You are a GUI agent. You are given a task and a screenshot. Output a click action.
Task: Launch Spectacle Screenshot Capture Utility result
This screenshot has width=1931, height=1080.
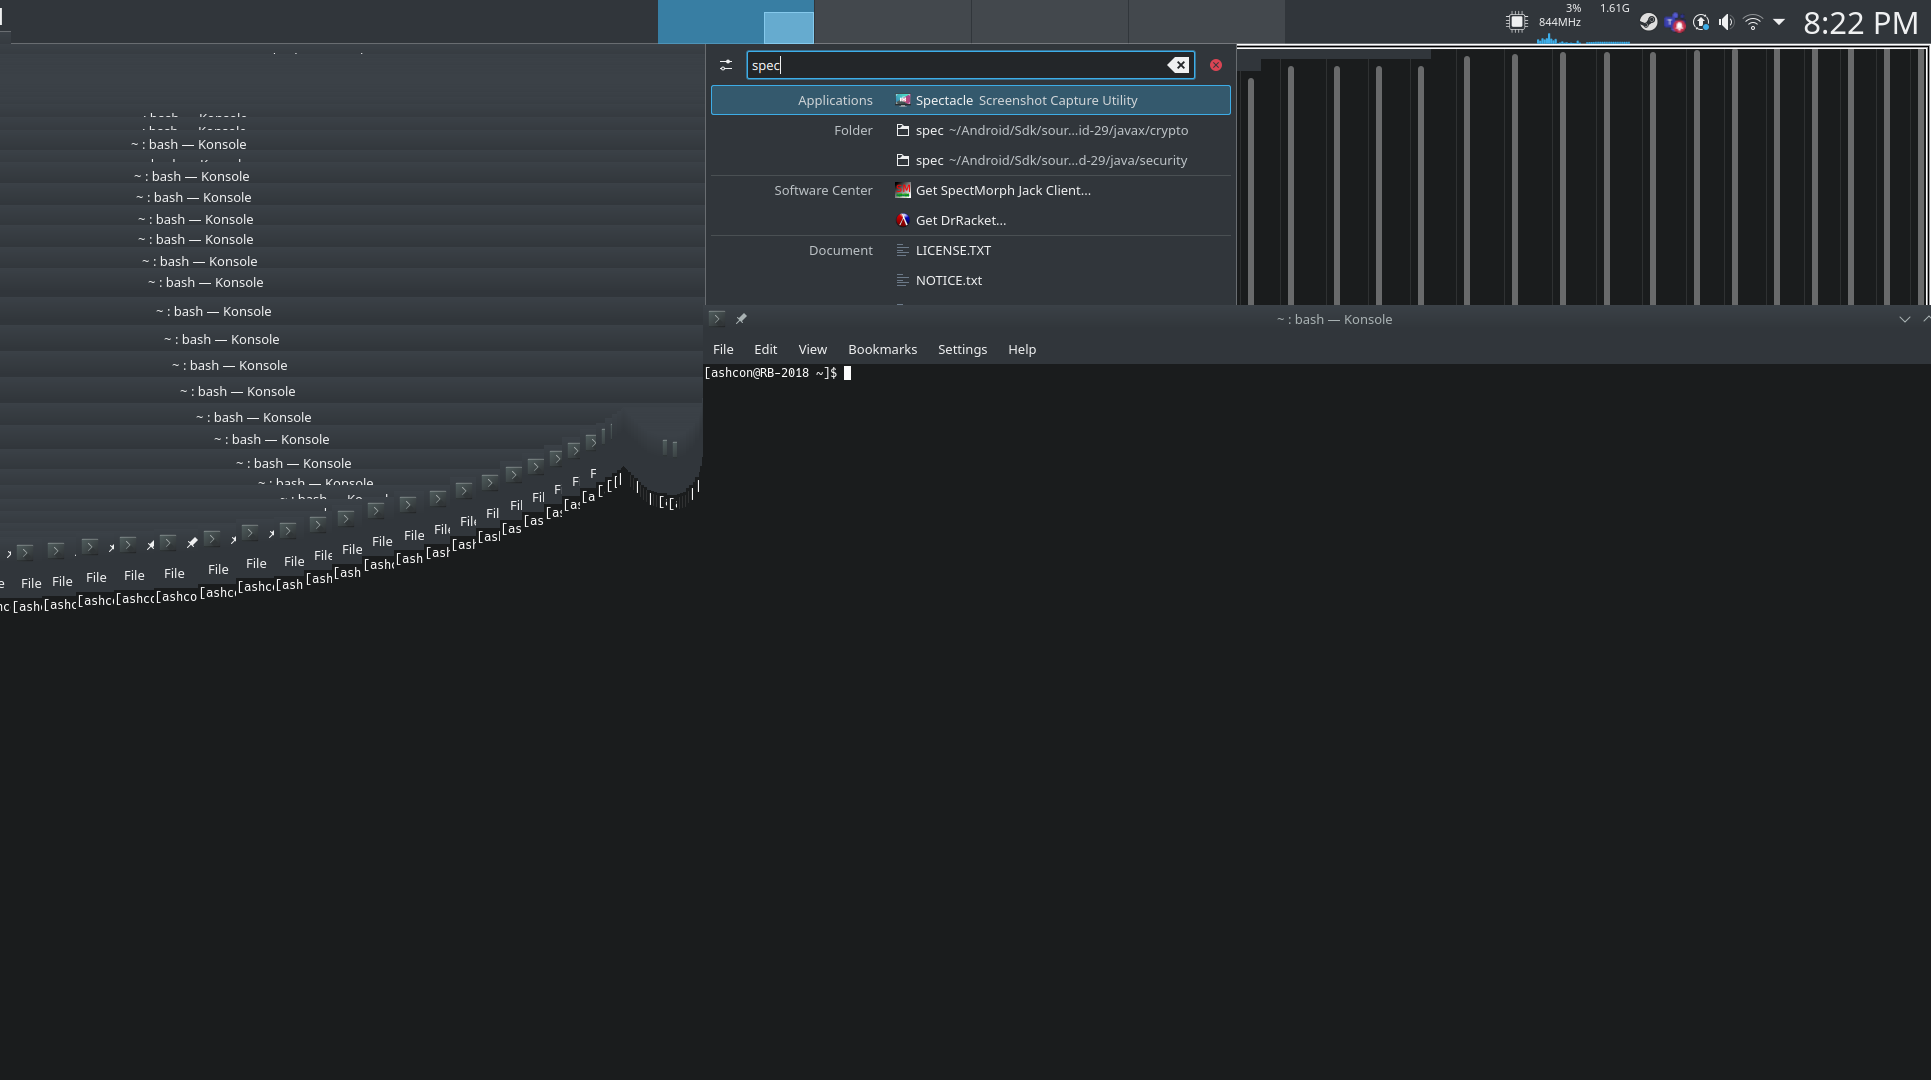pyautogui.click(x=1025, y=100)
